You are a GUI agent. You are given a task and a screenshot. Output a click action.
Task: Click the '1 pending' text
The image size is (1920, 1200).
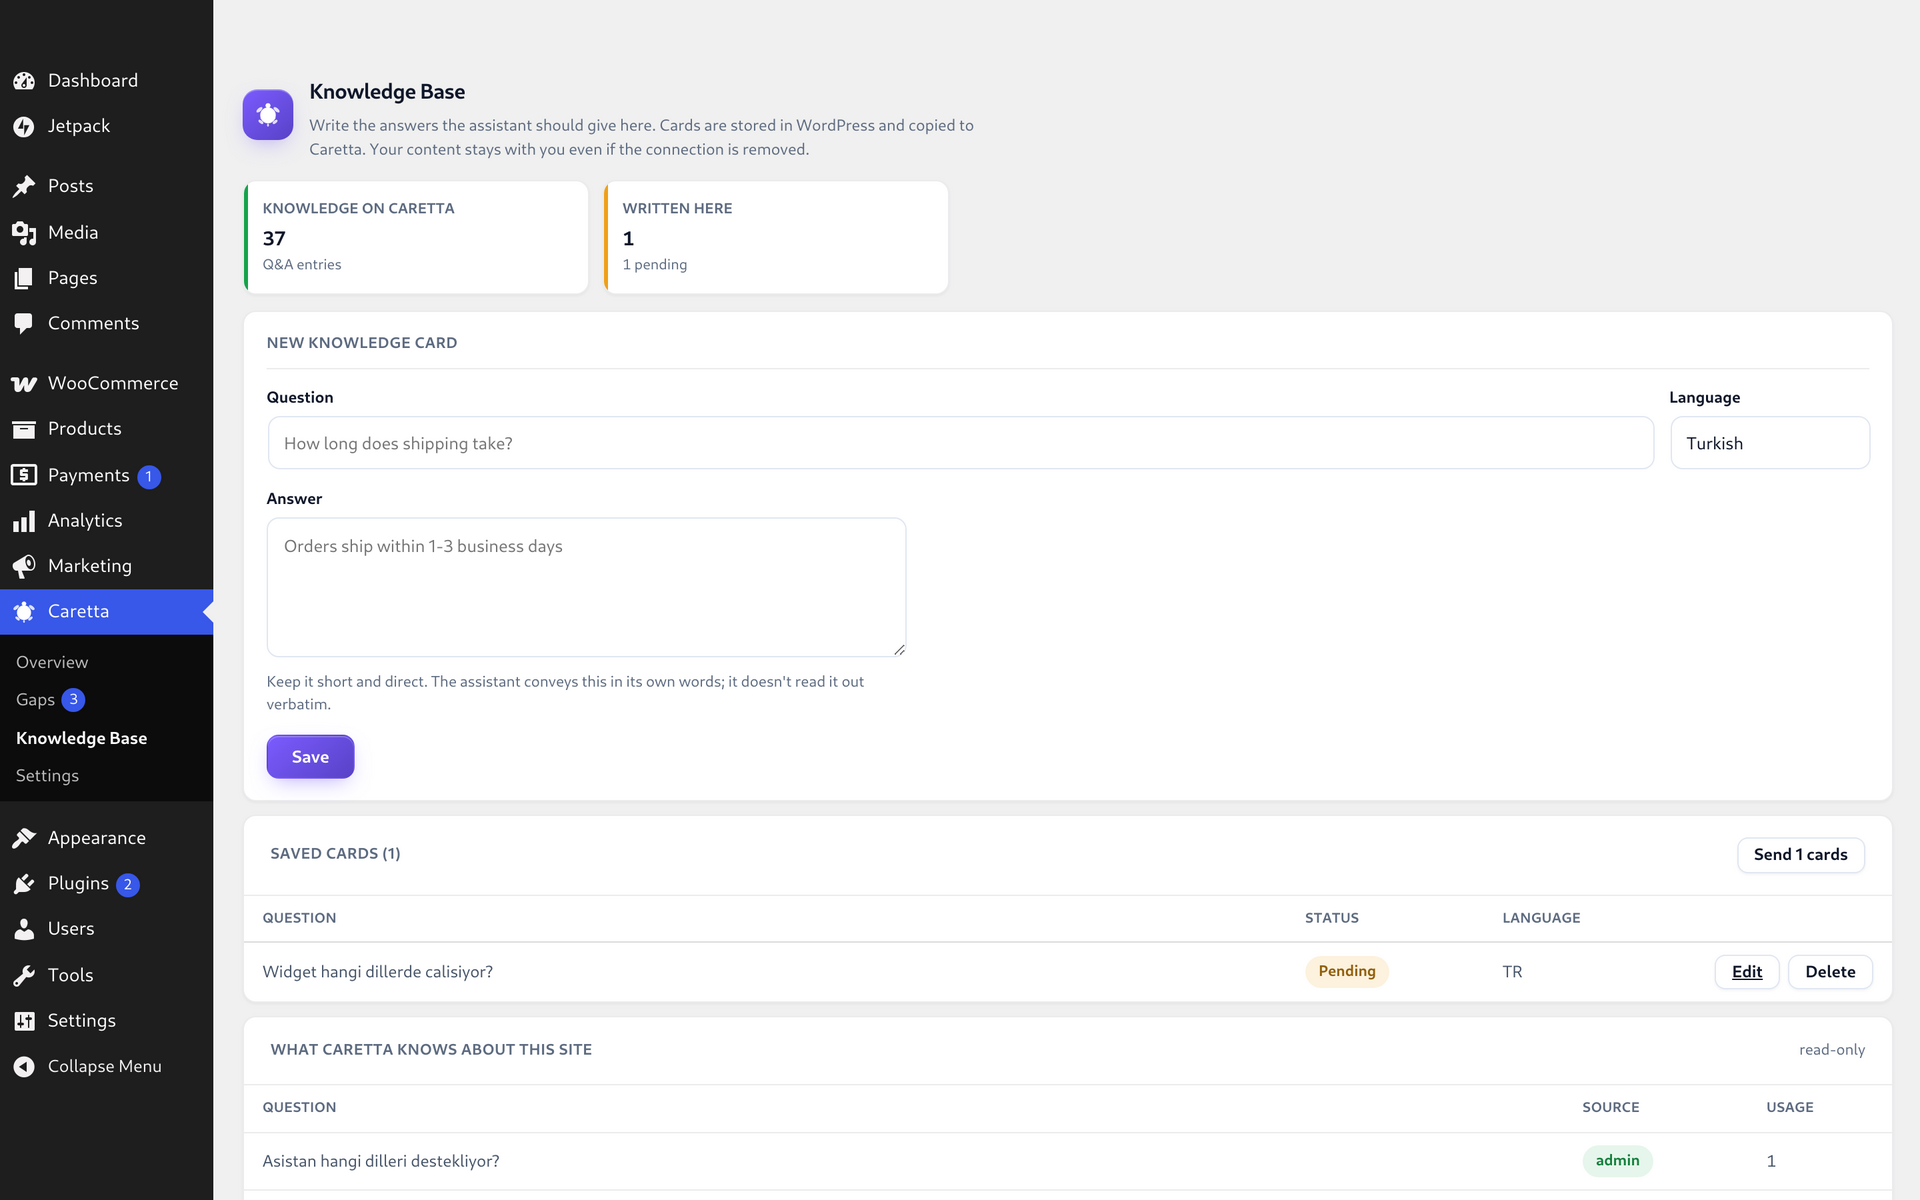655,265
